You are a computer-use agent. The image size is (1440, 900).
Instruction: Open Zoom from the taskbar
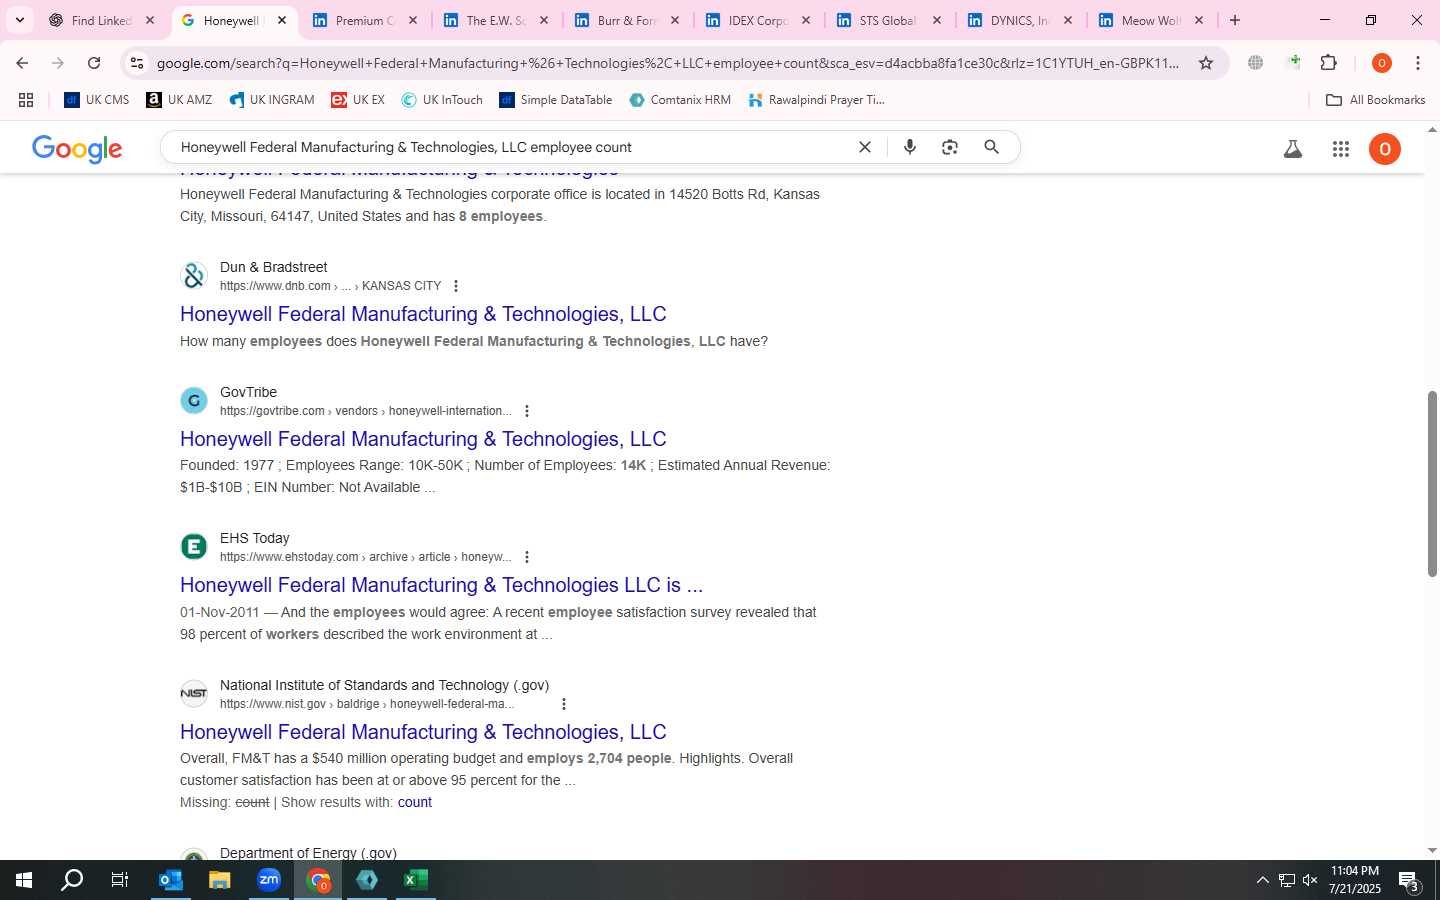[x=269, y=880]
